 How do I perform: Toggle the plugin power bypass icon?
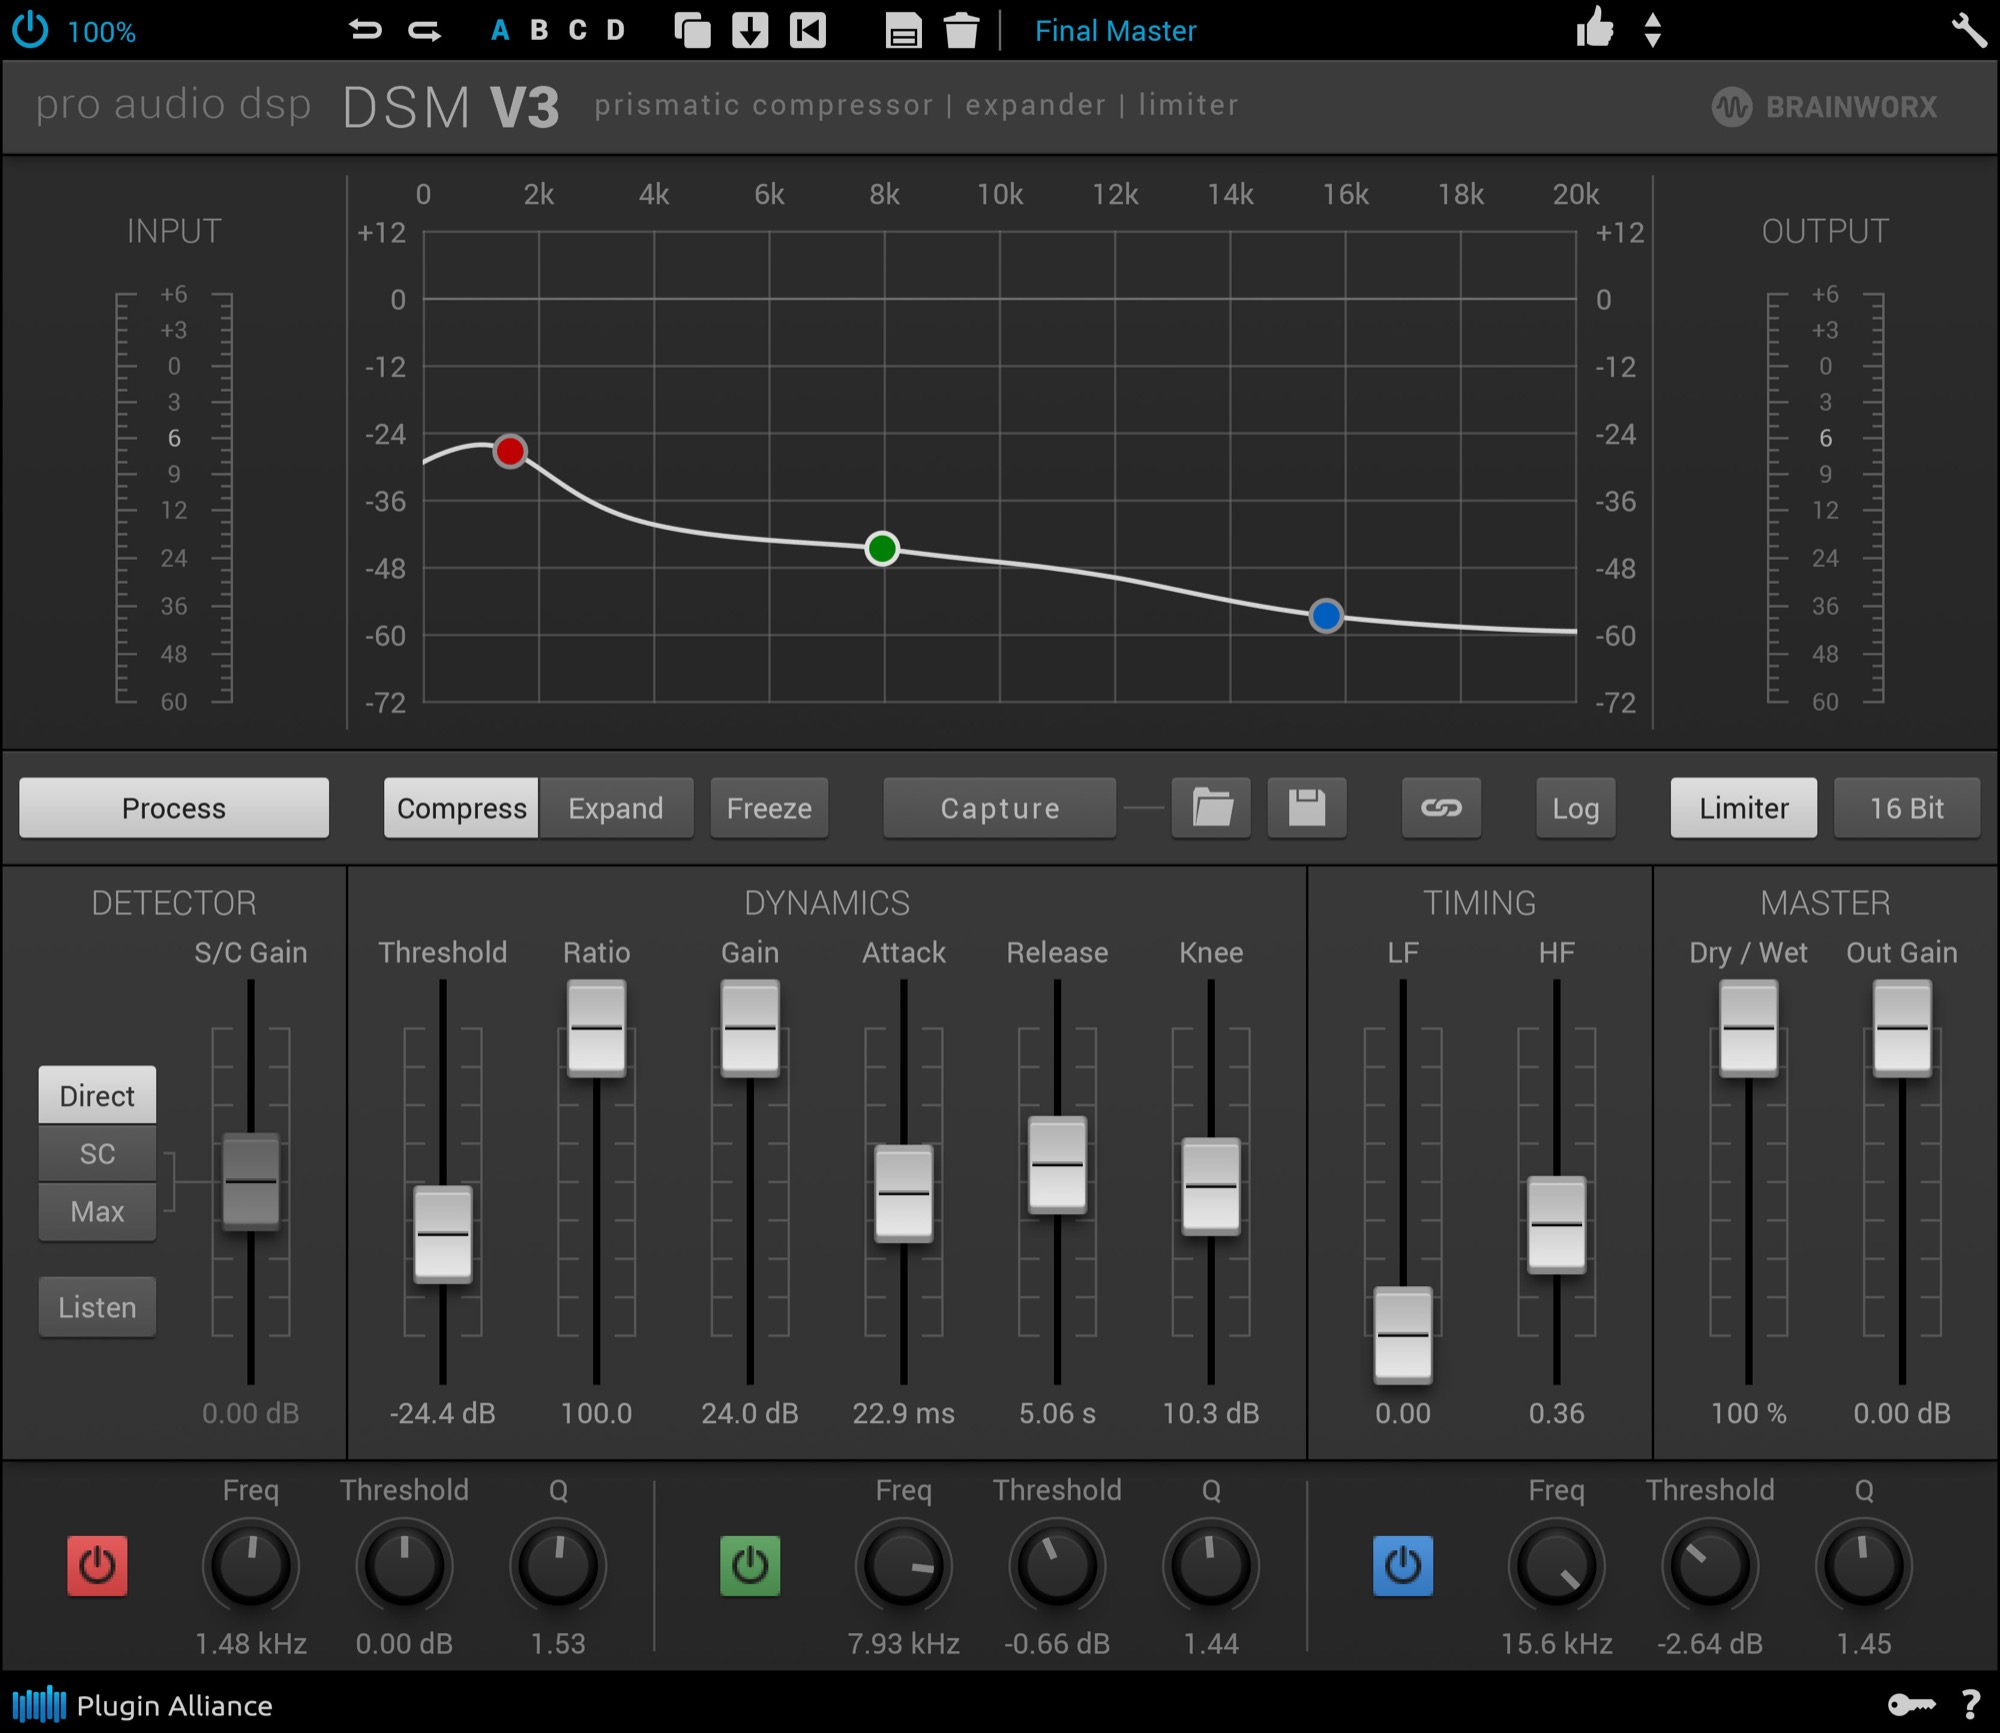[x=30, y=30]
